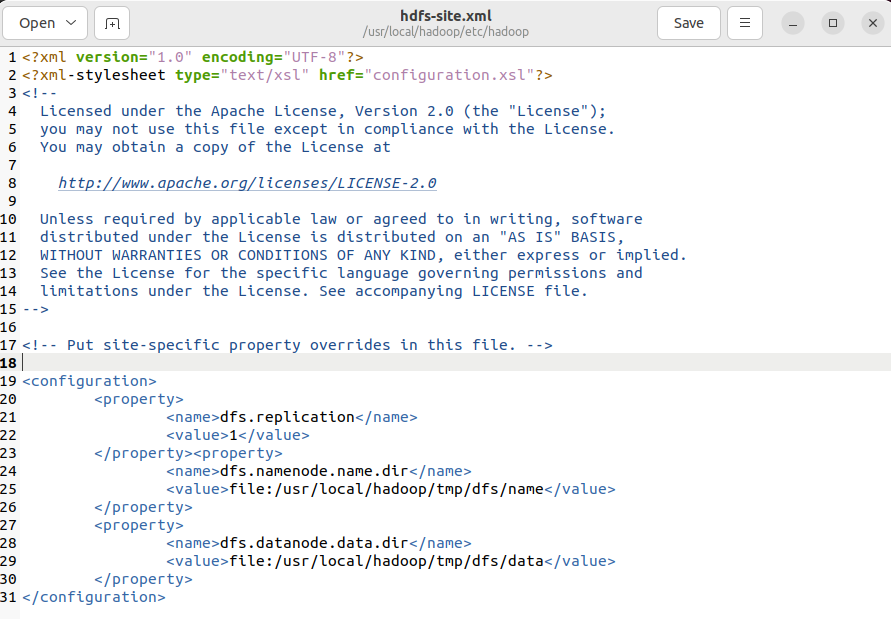Click dfs.replication property name text
Viewport: 891px width, 619px height.
click(x=287, y=417)
